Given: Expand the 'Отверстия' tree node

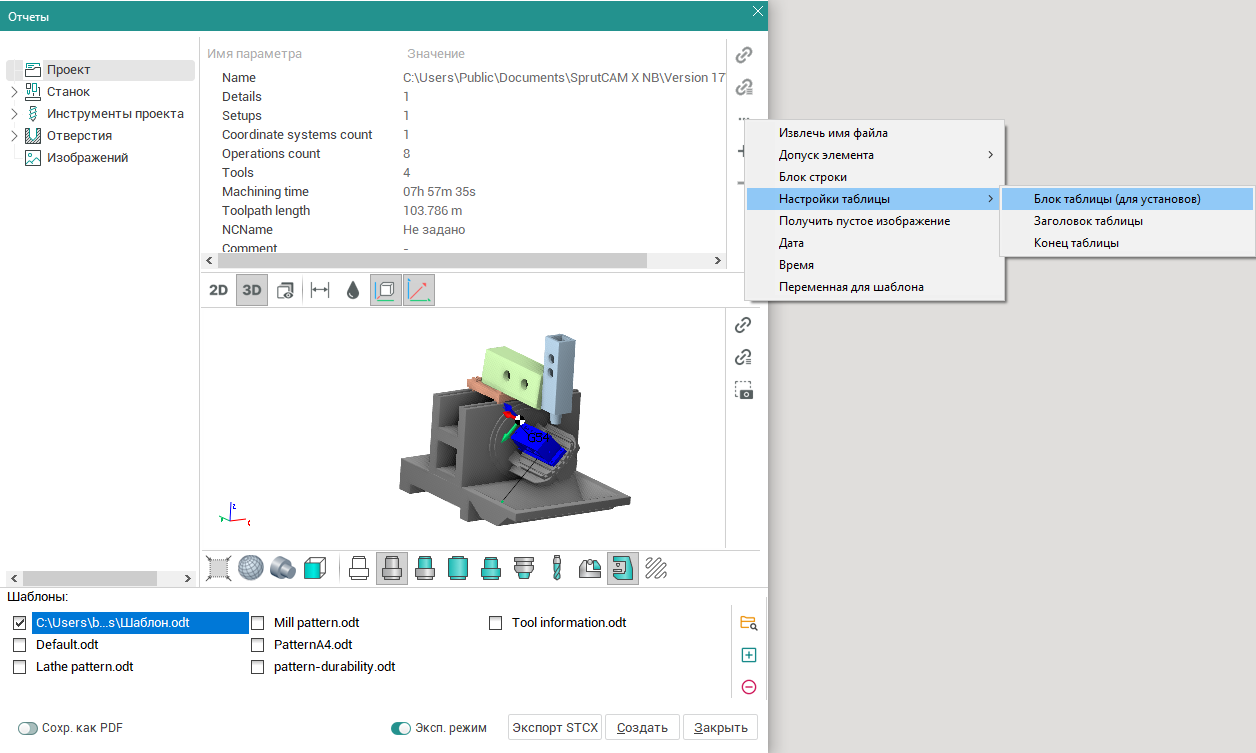Looking at the screenshot, I should [x=14, y=136].
